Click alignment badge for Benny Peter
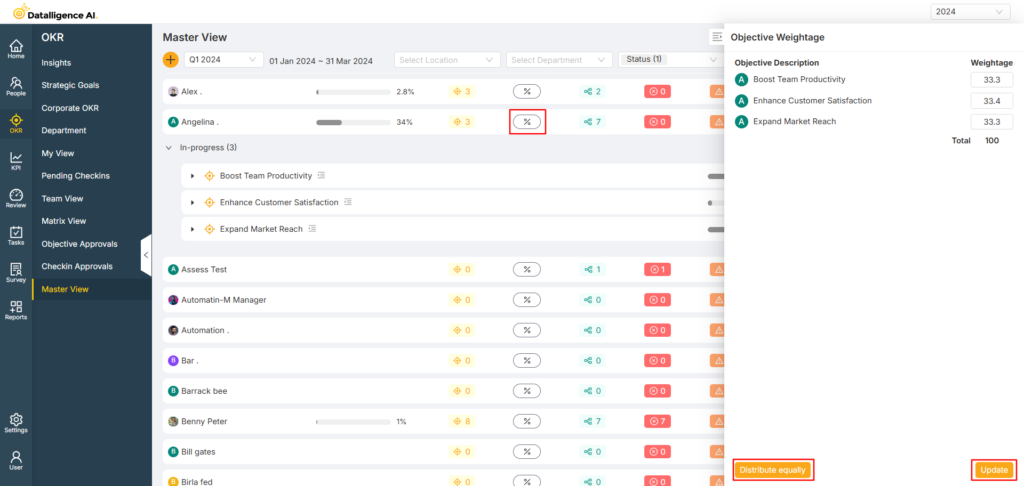The height and width of the screenshot is (486, 1024). coord(592,421)
